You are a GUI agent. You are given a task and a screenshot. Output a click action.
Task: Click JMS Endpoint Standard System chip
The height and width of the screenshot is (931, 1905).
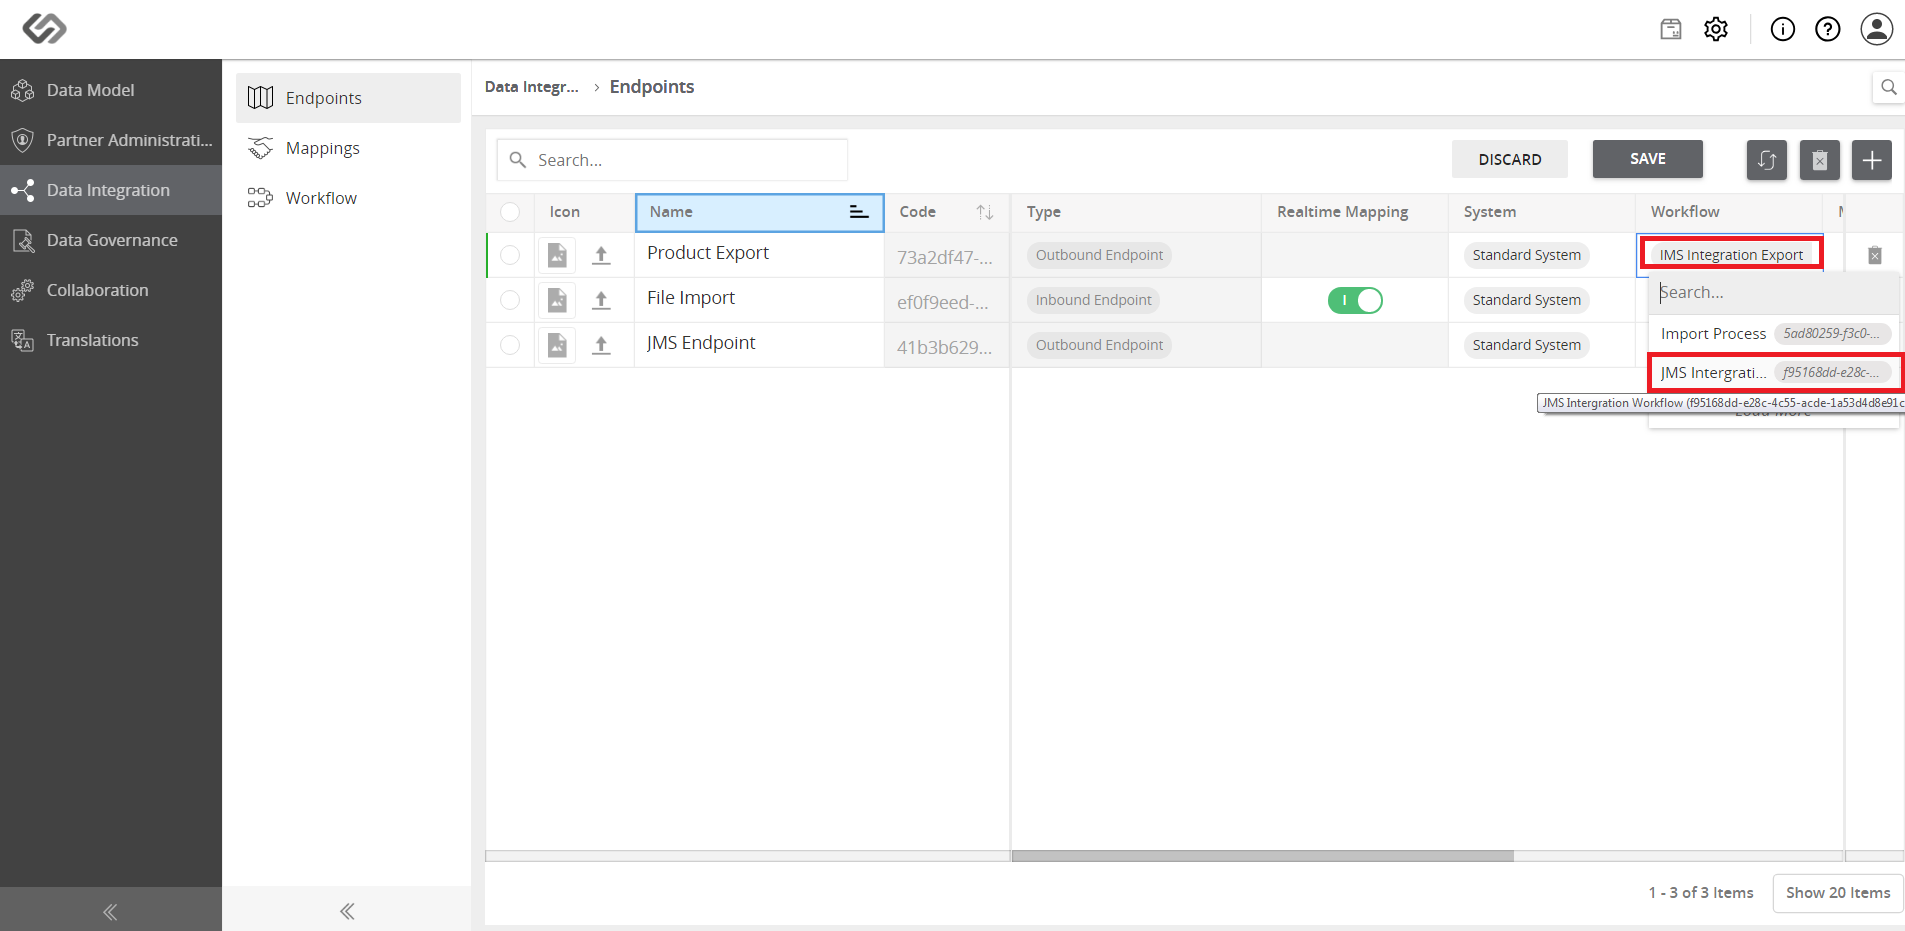[1526, 345]
